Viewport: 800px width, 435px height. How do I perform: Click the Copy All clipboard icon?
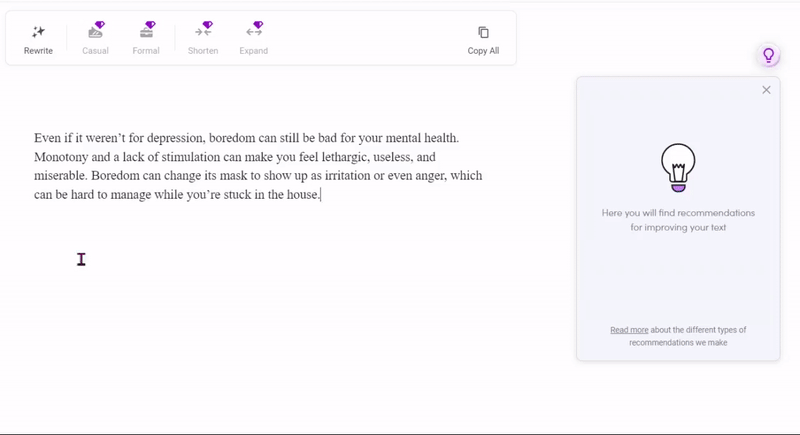[483, 32]
